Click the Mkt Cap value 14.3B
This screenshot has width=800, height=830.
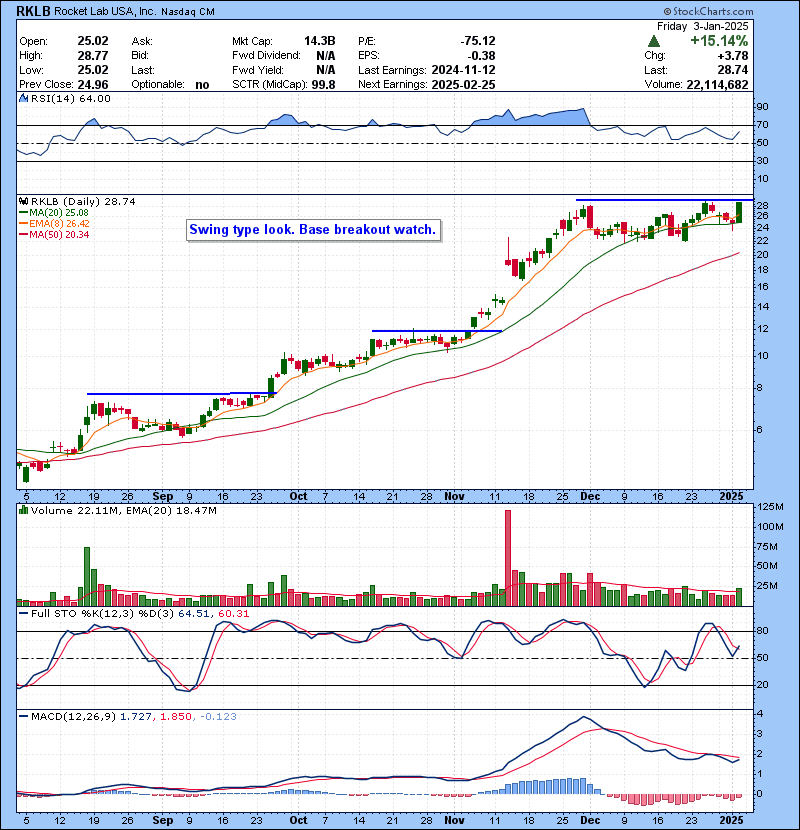tap(319, 41)
